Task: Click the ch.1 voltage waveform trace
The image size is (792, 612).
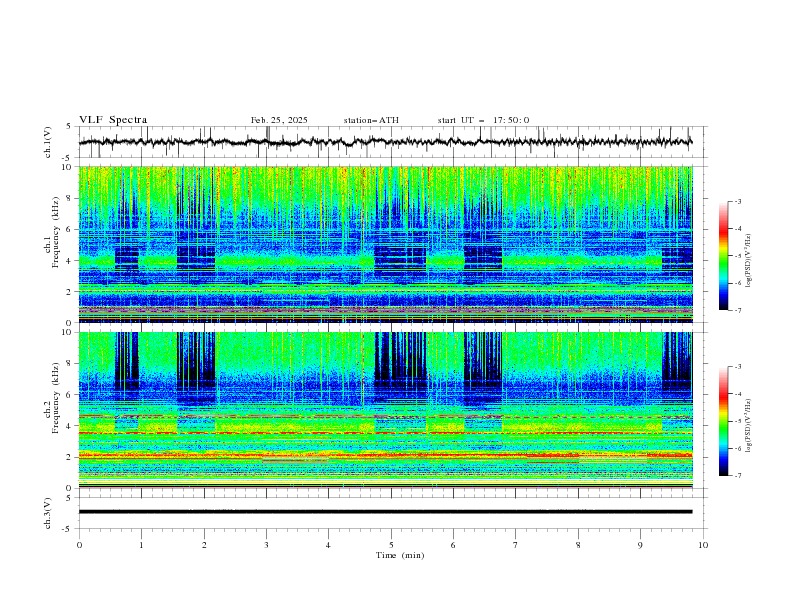Action: tap(385, 142)
